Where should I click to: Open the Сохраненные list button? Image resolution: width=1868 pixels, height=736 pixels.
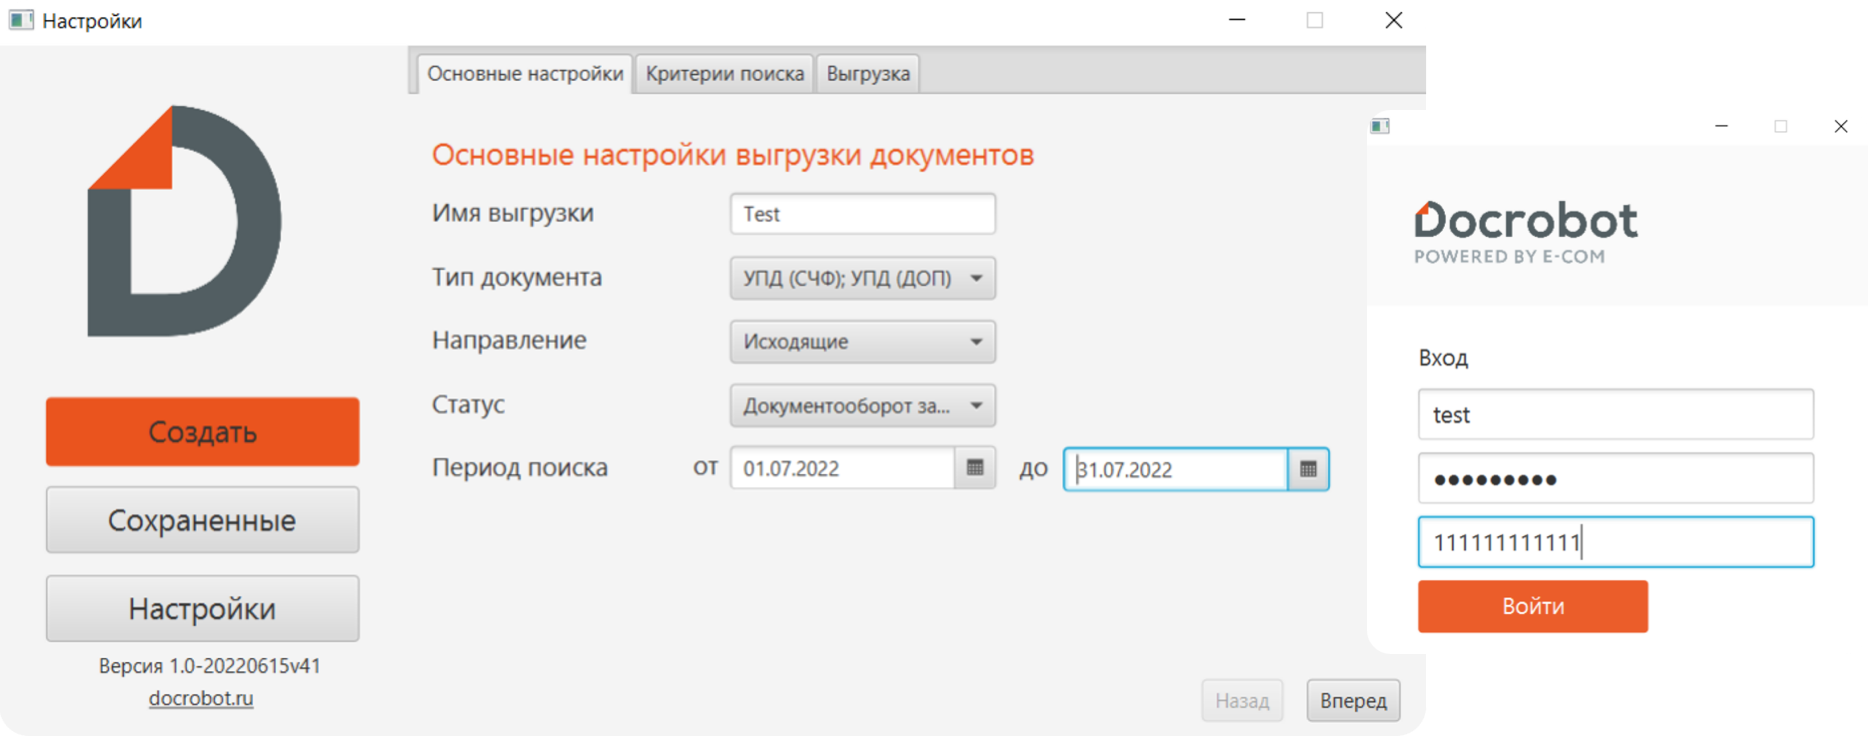pyautogui.click(x=202, y=520)
